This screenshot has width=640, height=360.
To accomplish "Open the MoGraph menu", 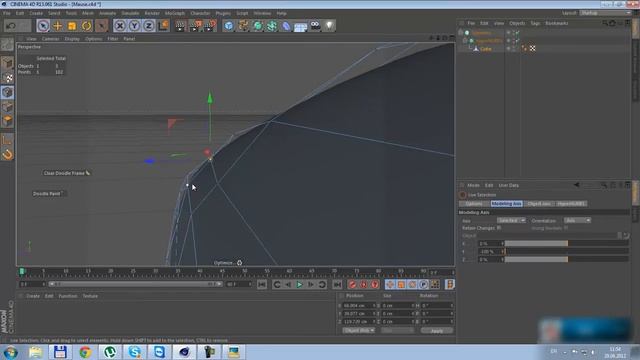I will (x=175, y=13).
